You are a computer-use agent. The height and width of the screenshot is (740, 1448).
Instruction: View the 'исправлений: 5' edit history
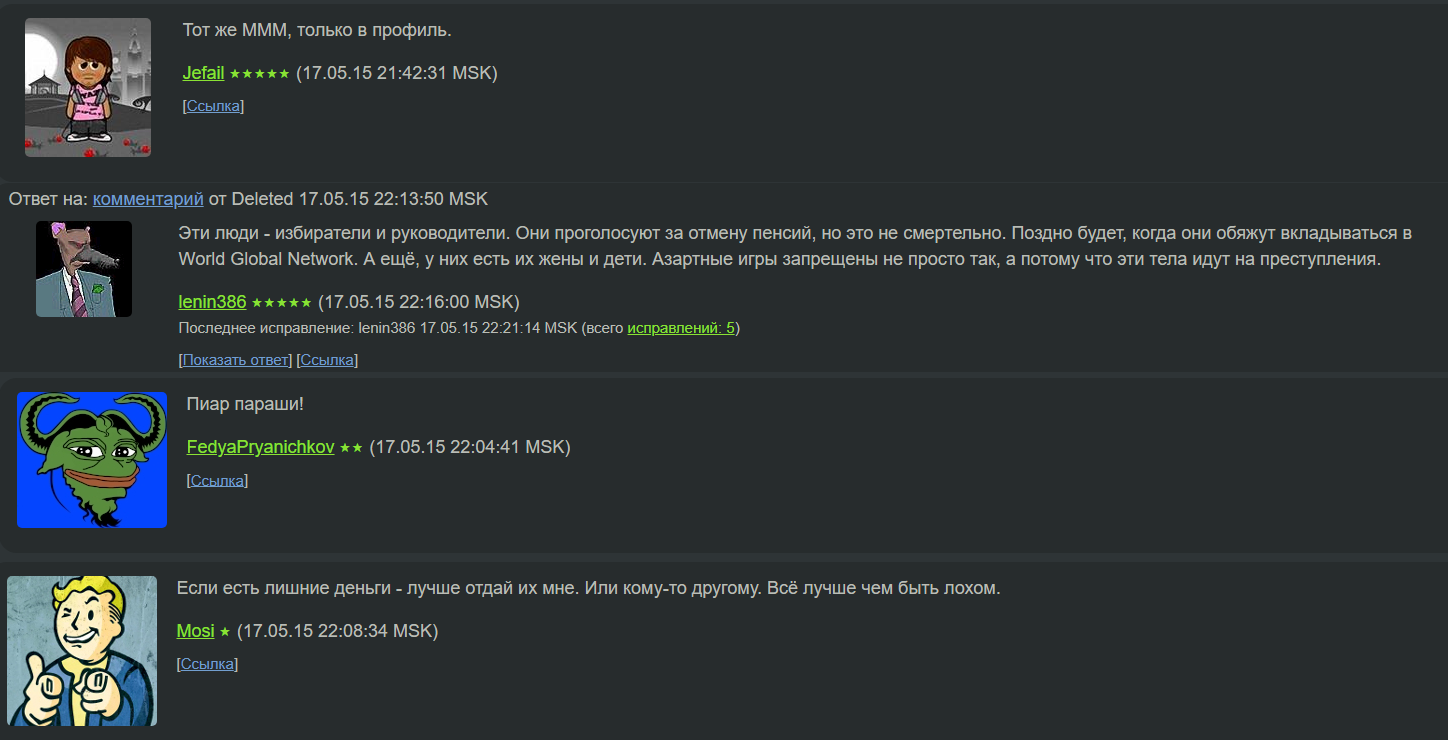point(681,328)
